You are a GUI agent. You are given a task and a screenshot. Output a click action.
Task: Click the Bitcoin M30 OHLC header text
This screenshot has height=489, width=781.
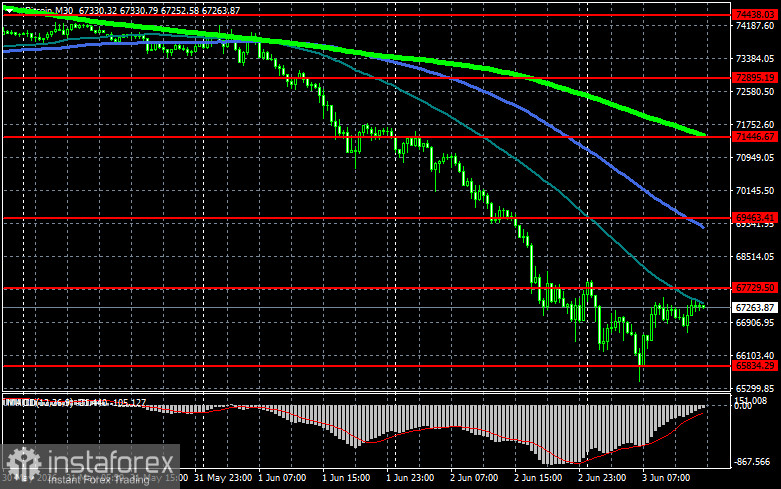click(132, 10)
